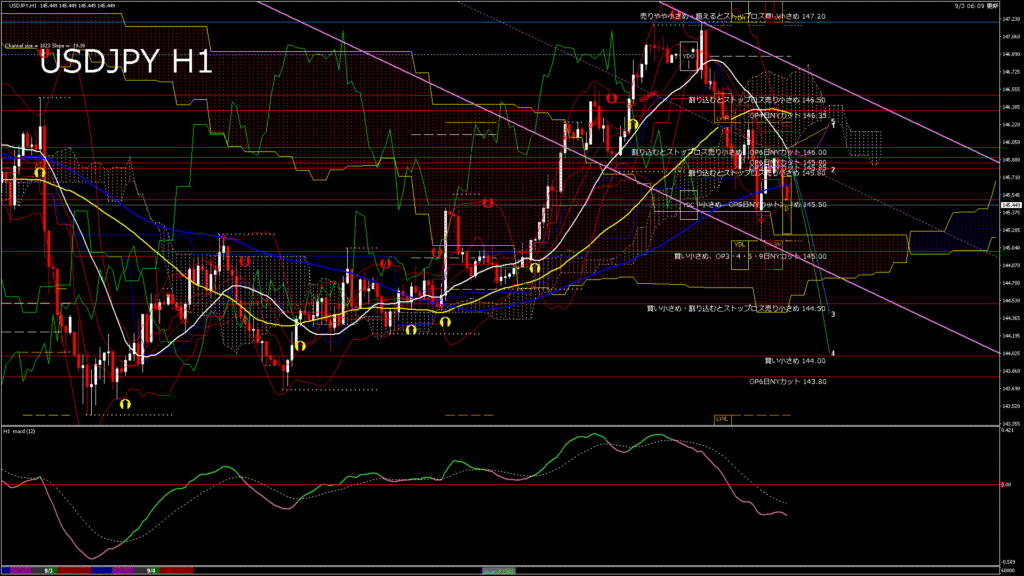The image size is (1024, 576).
Task: Click the YDL box marker
Action: pos(740,244)
